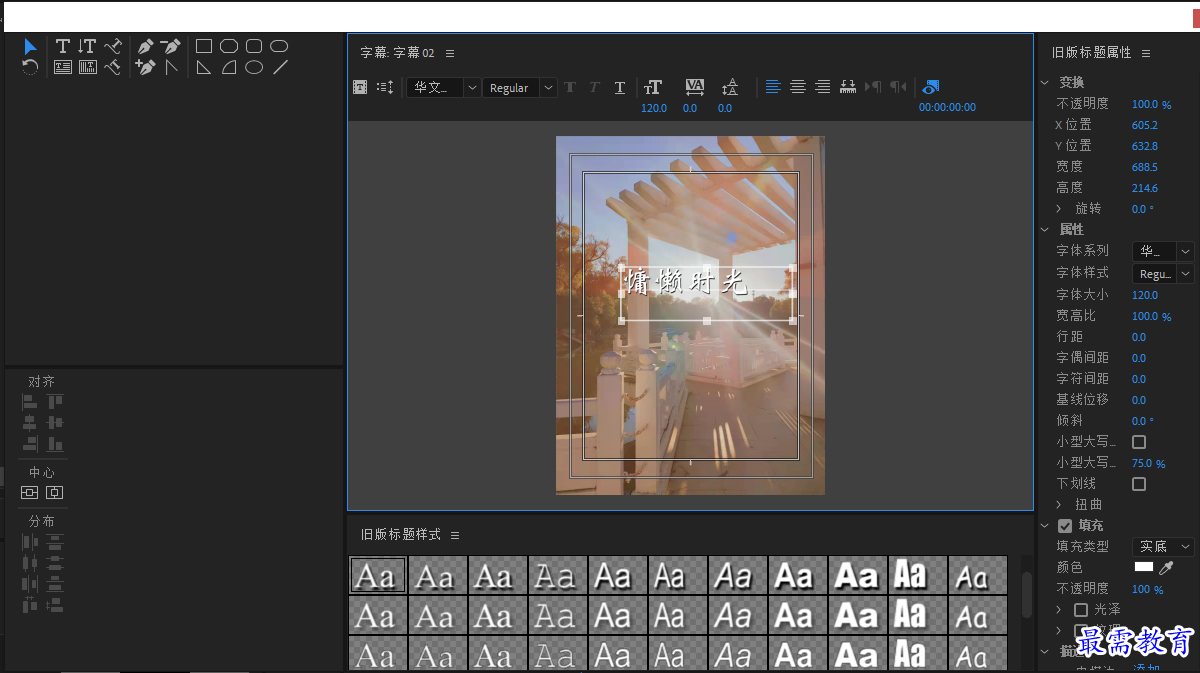Open the 字幕 02 panel menu
Screen dimensions: 1200x673
(x=450, y=53)
